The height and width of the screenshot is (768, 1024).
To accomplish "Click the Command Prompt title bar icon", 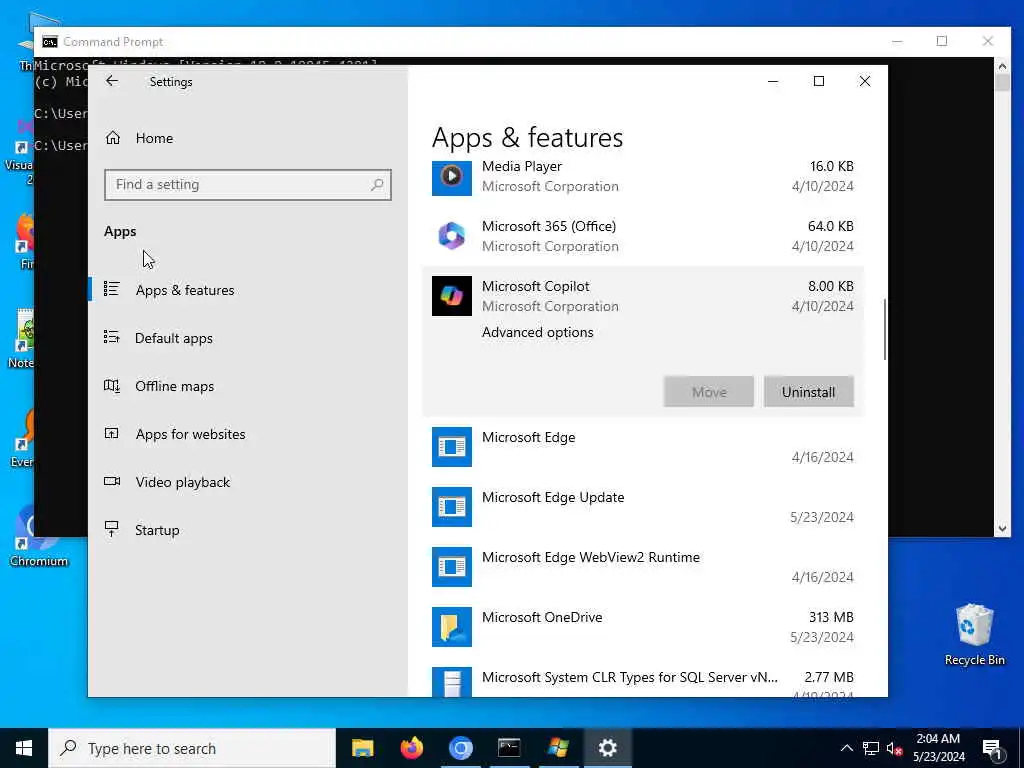I will pyautogui.click(x=50, y=42).
